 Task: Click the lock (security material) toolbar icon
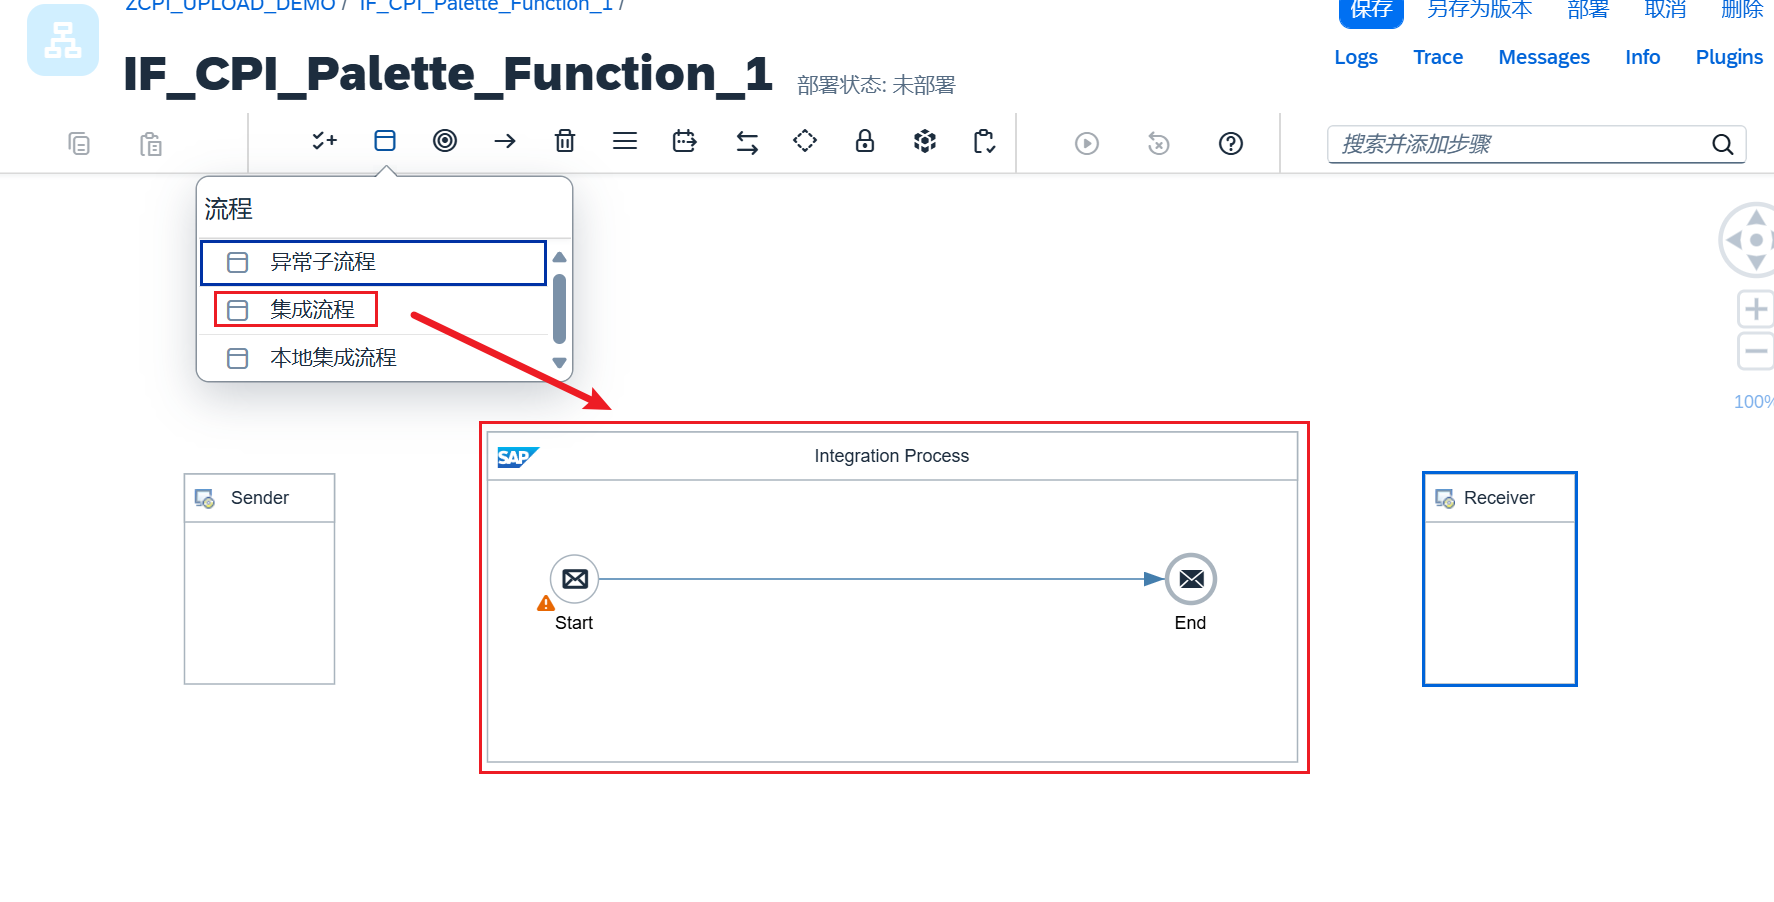(865, 141)
